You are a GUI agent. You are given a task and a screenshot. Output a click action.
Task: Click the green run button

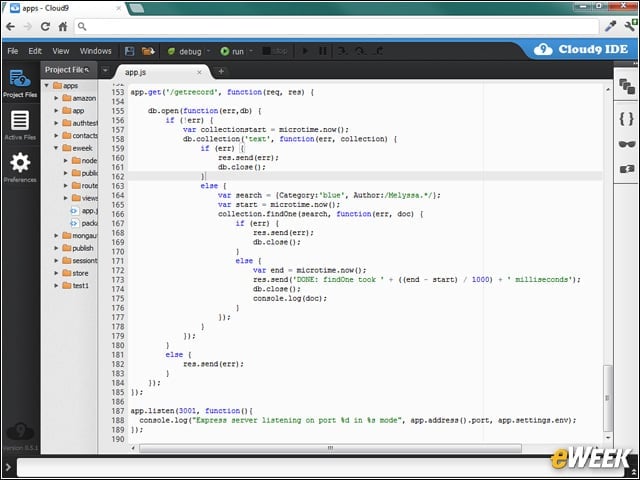click(x=232, y=51)
